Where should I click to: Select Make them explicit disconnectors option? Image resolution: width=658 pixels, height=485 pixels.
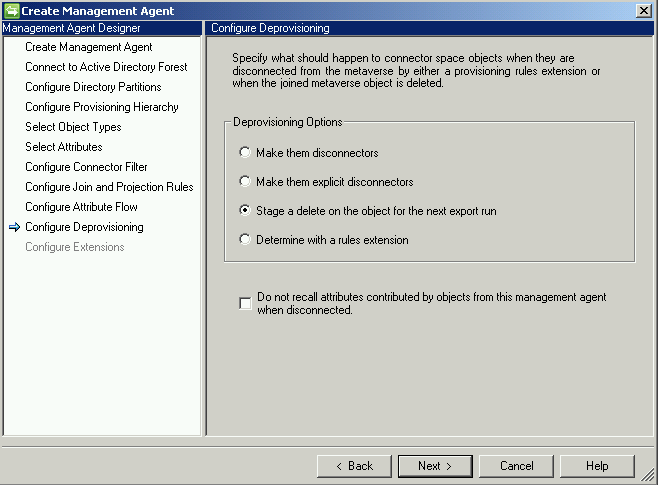coord(245,181)
